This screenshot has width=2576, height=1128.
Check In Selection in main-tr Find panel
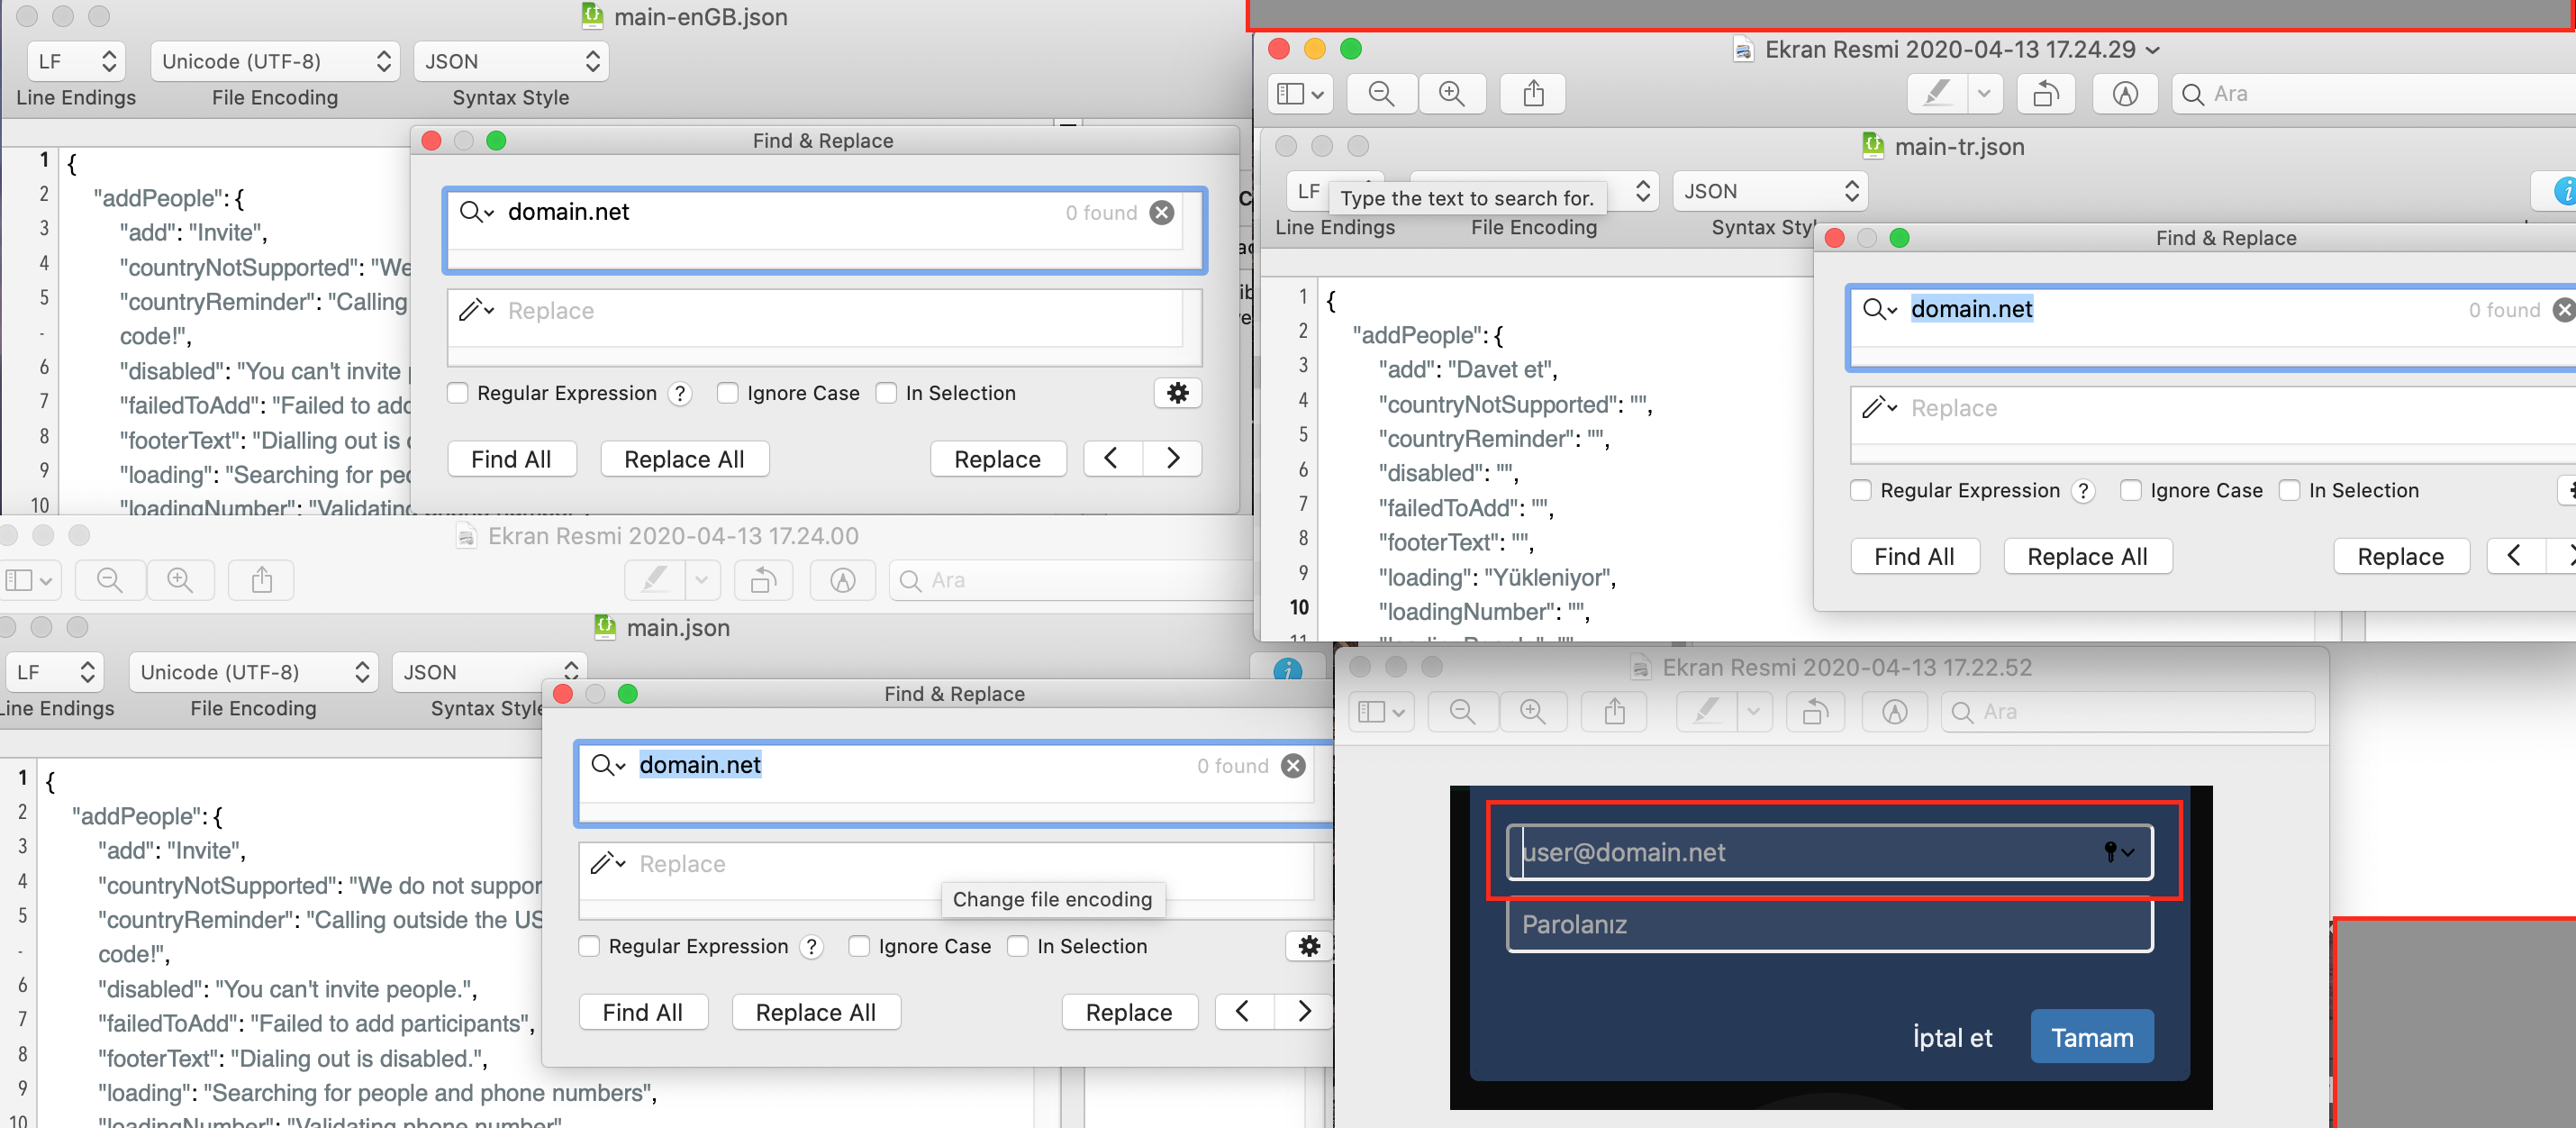pos(2289,490)
